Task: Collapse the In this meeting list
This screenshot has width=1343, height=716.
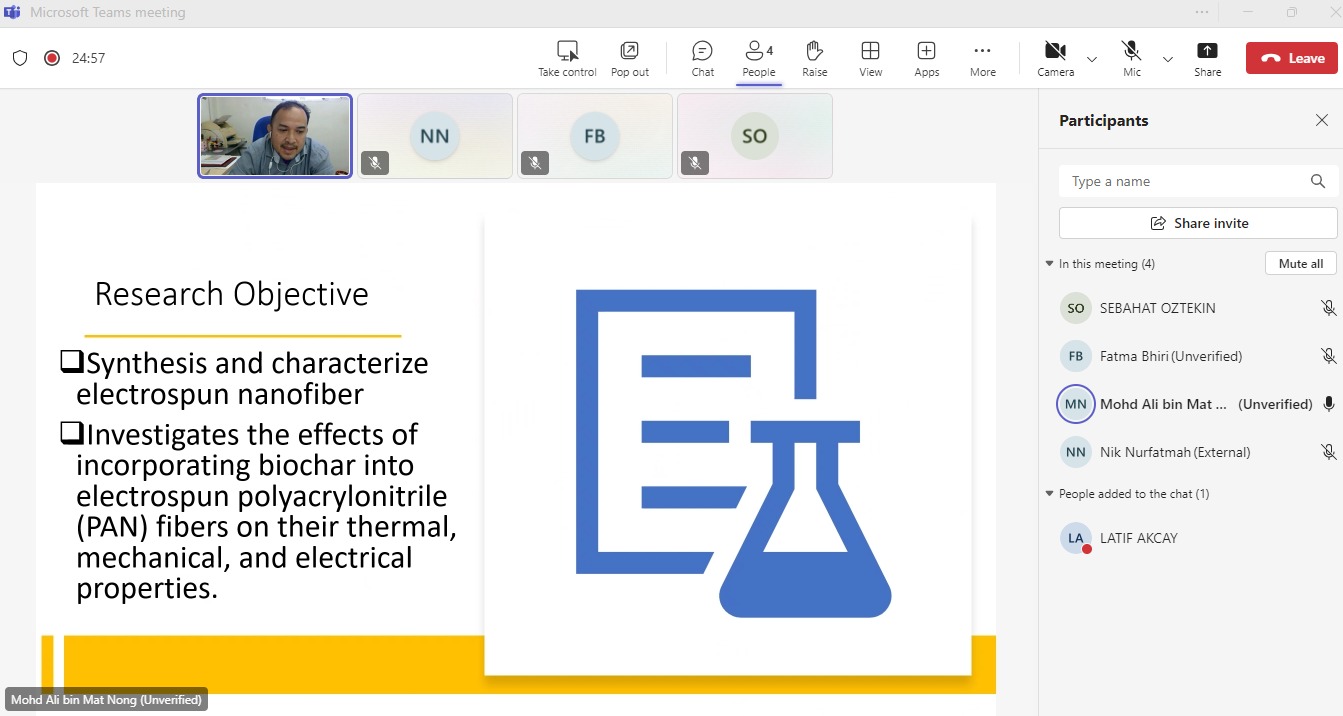Action: [x=1049, y=264]
